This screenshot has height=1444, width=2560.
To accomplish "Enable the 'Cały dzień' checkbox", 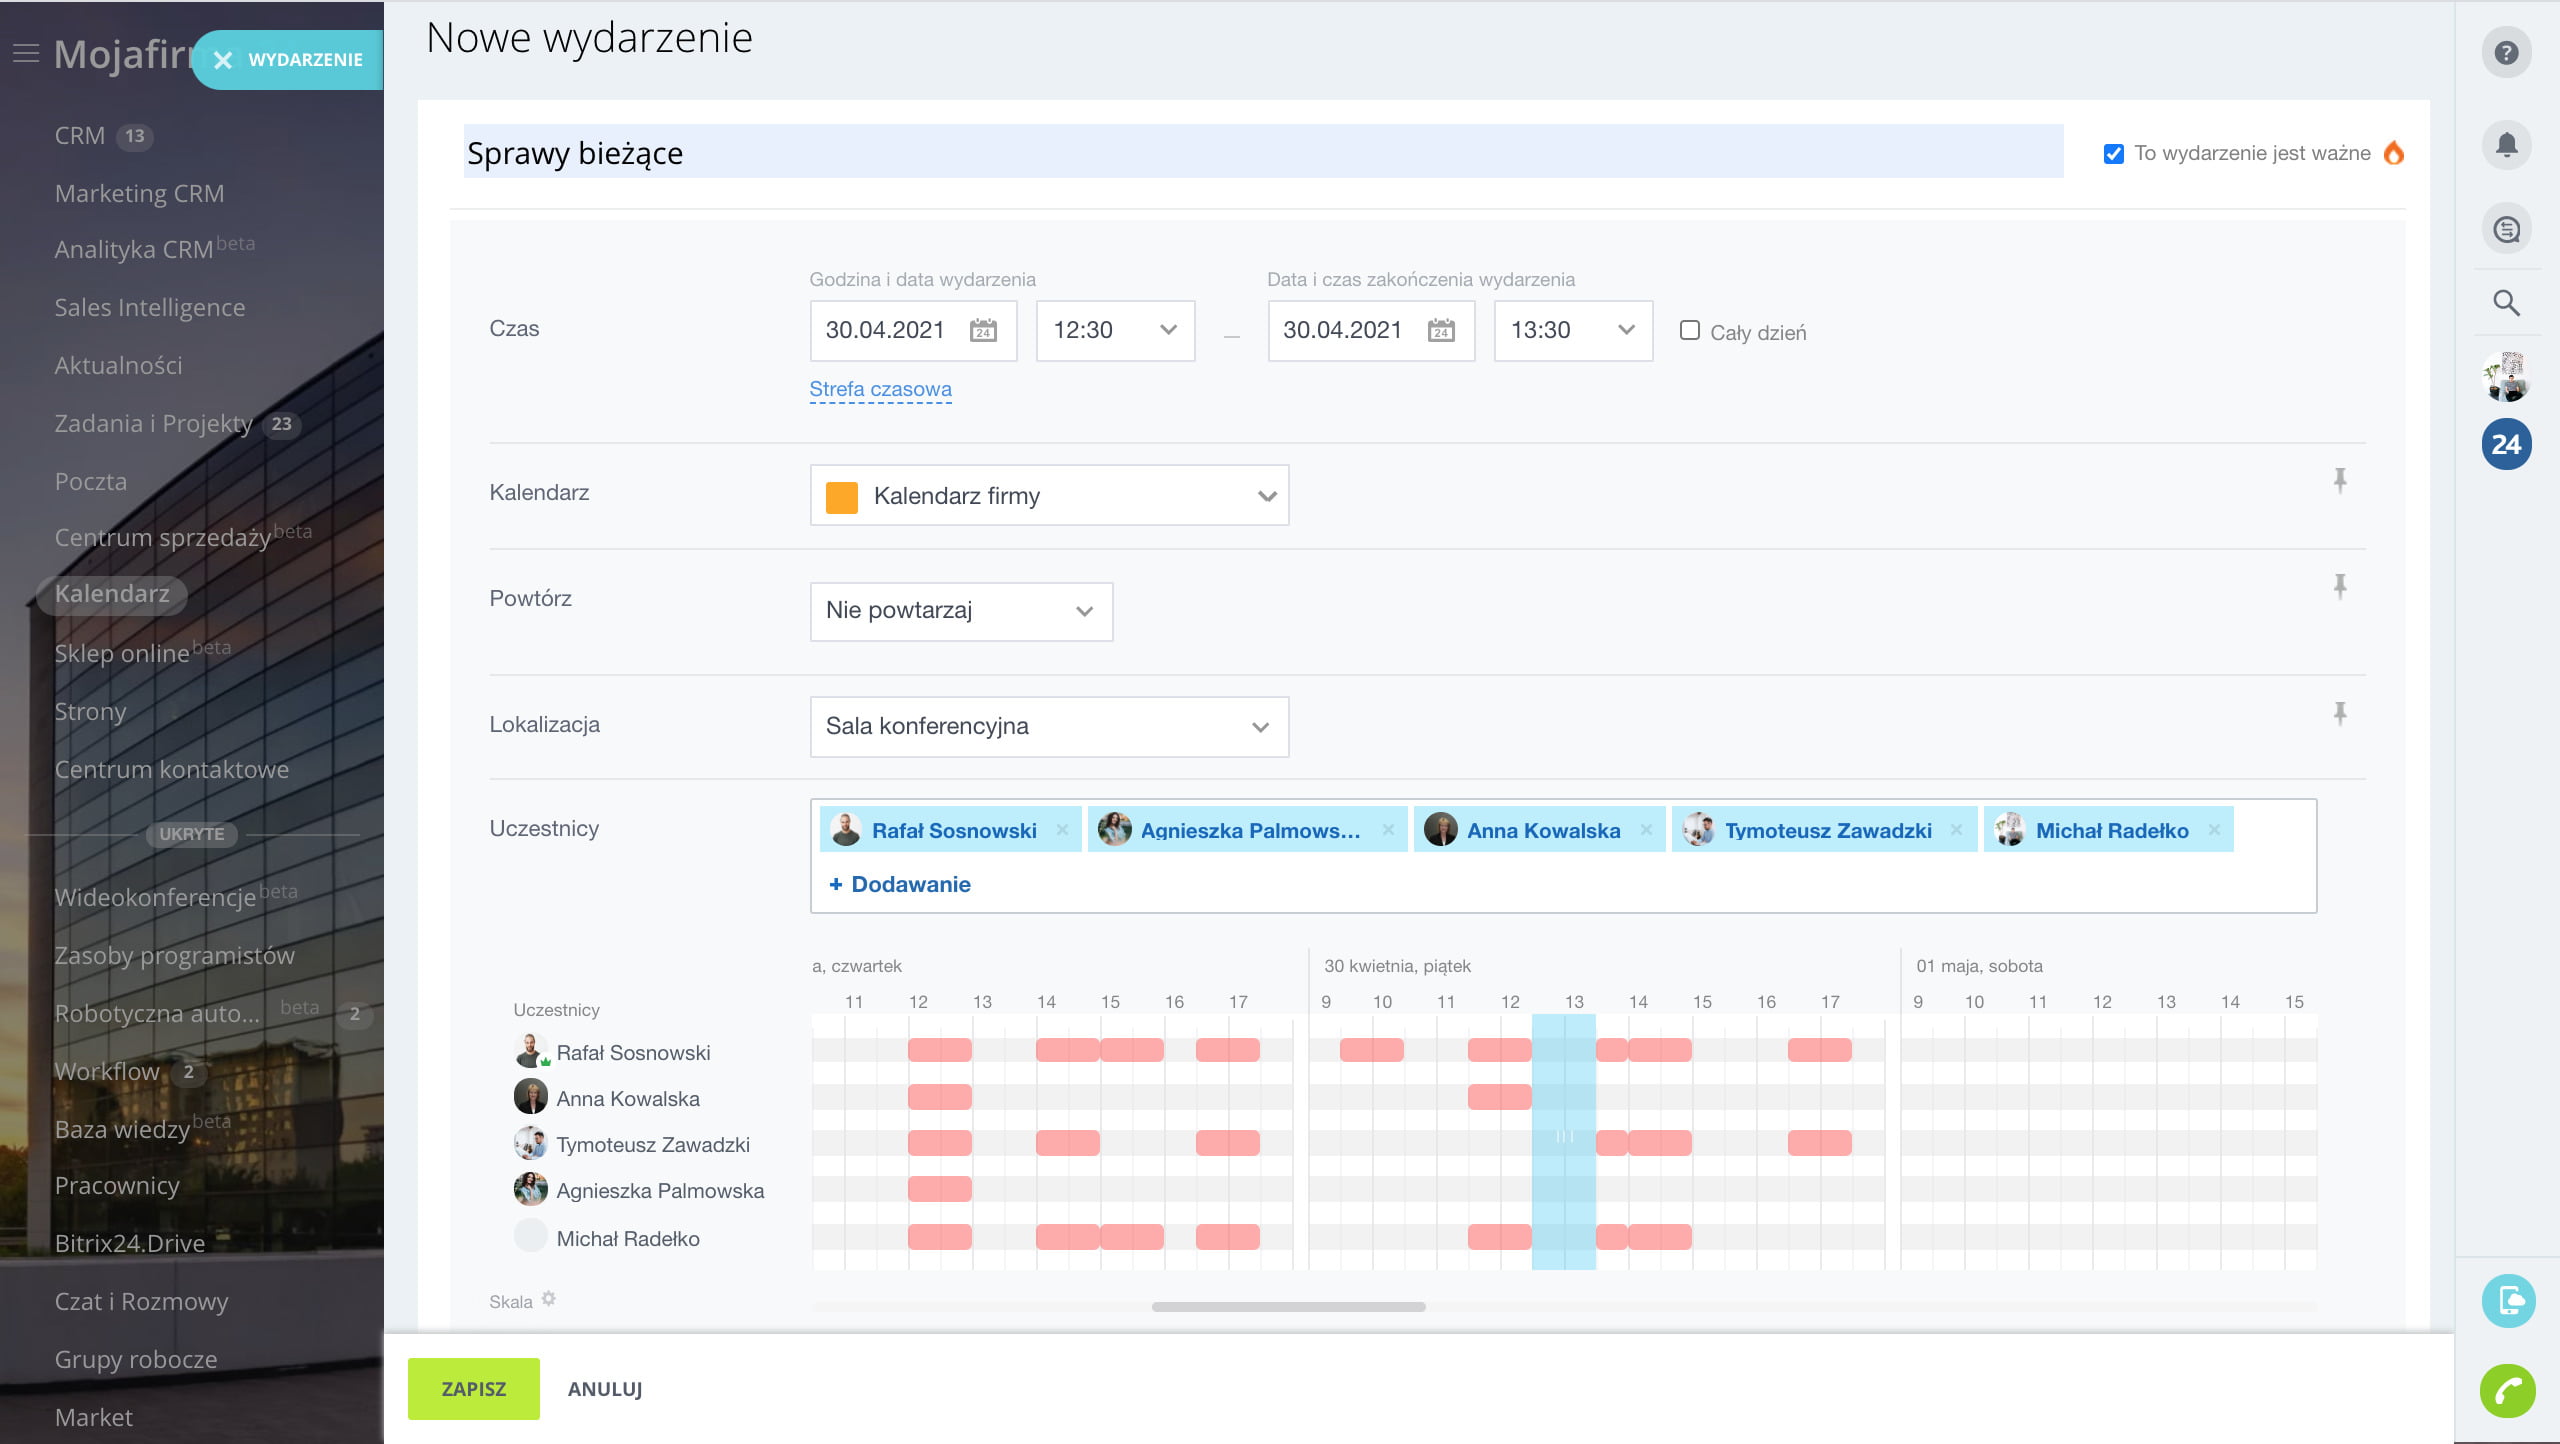I will [x=1690, y=330].
